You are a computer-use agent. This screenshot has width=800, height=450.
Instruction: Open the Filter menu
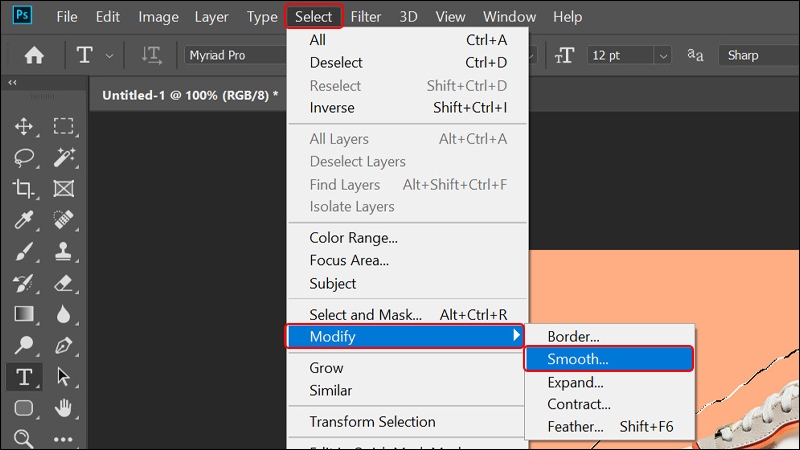point(365,17)
